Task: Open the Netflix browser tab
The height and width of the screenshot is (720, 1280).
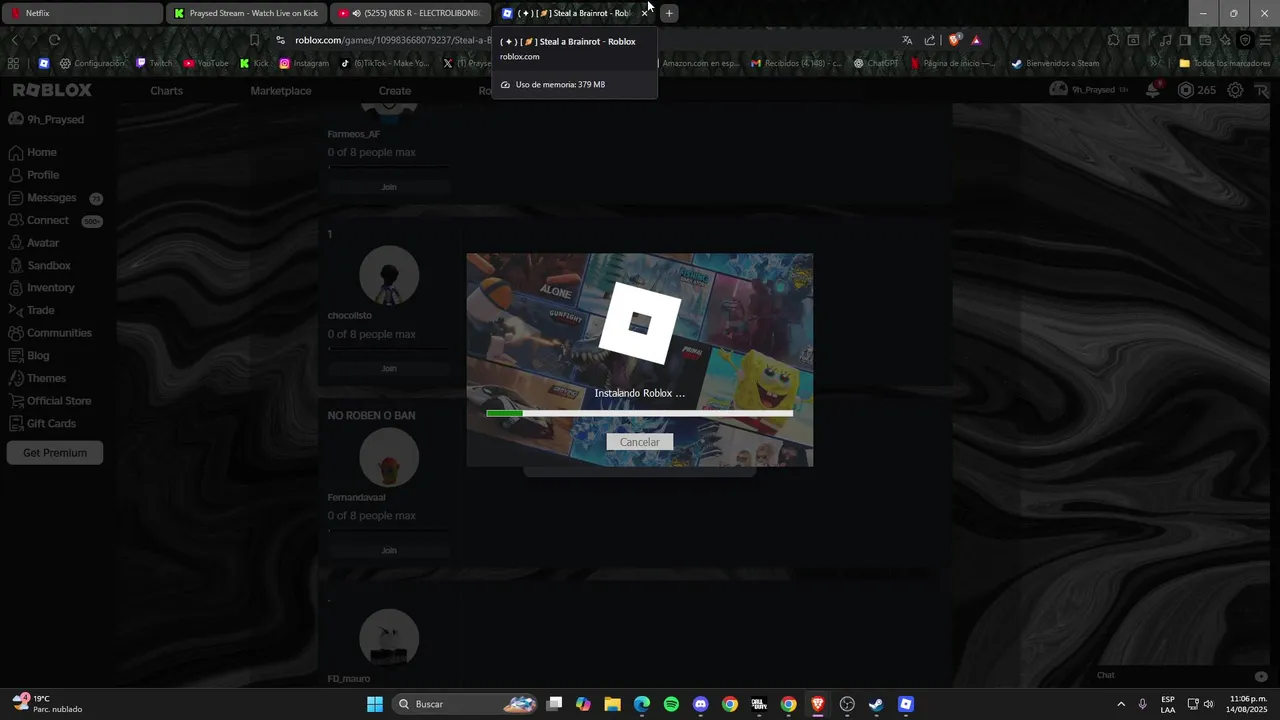Action: pos(82,13)
